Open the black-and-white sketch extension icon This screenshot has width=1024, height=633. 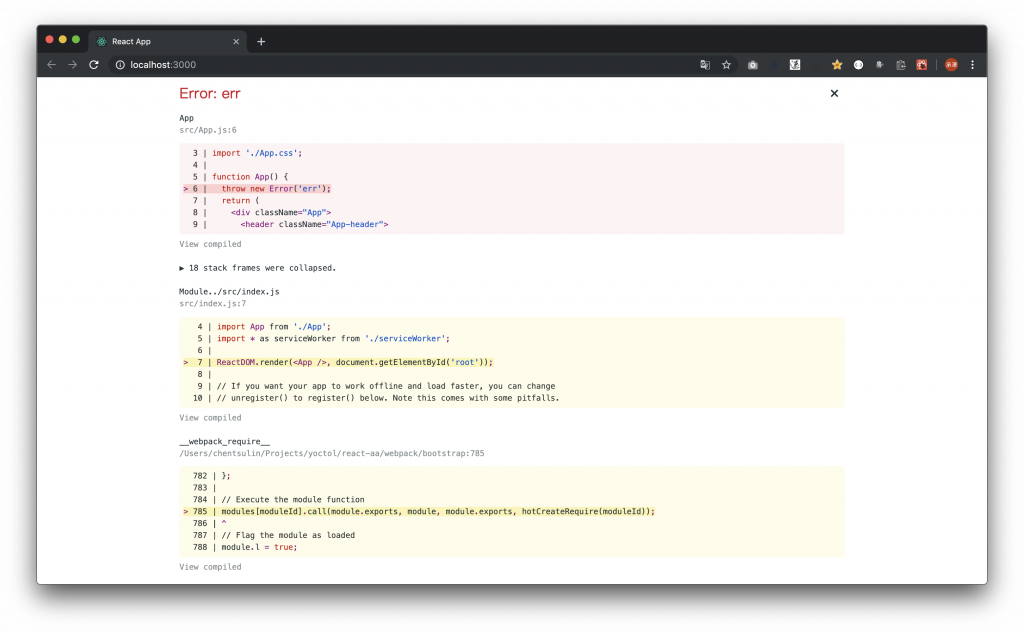pos(795,65)
